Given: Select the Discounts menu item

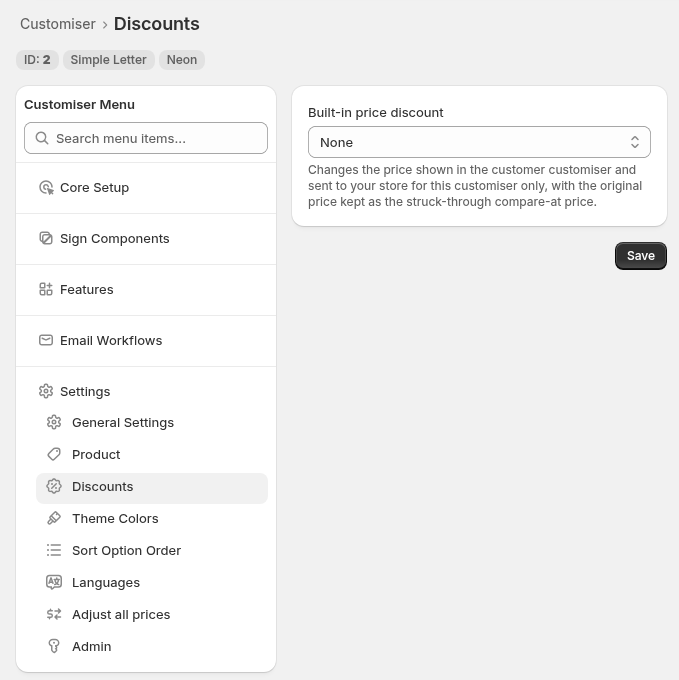Looking at the screenshot, I should pos(152,488).
